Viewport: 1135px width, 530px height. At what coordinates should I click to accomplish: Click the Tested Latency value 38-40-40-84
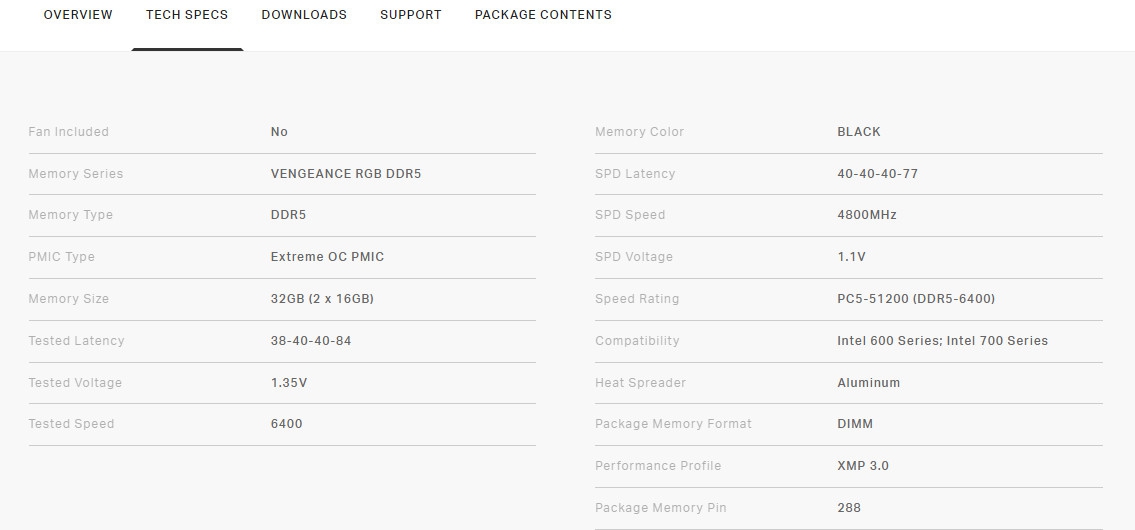click(311, 341)
